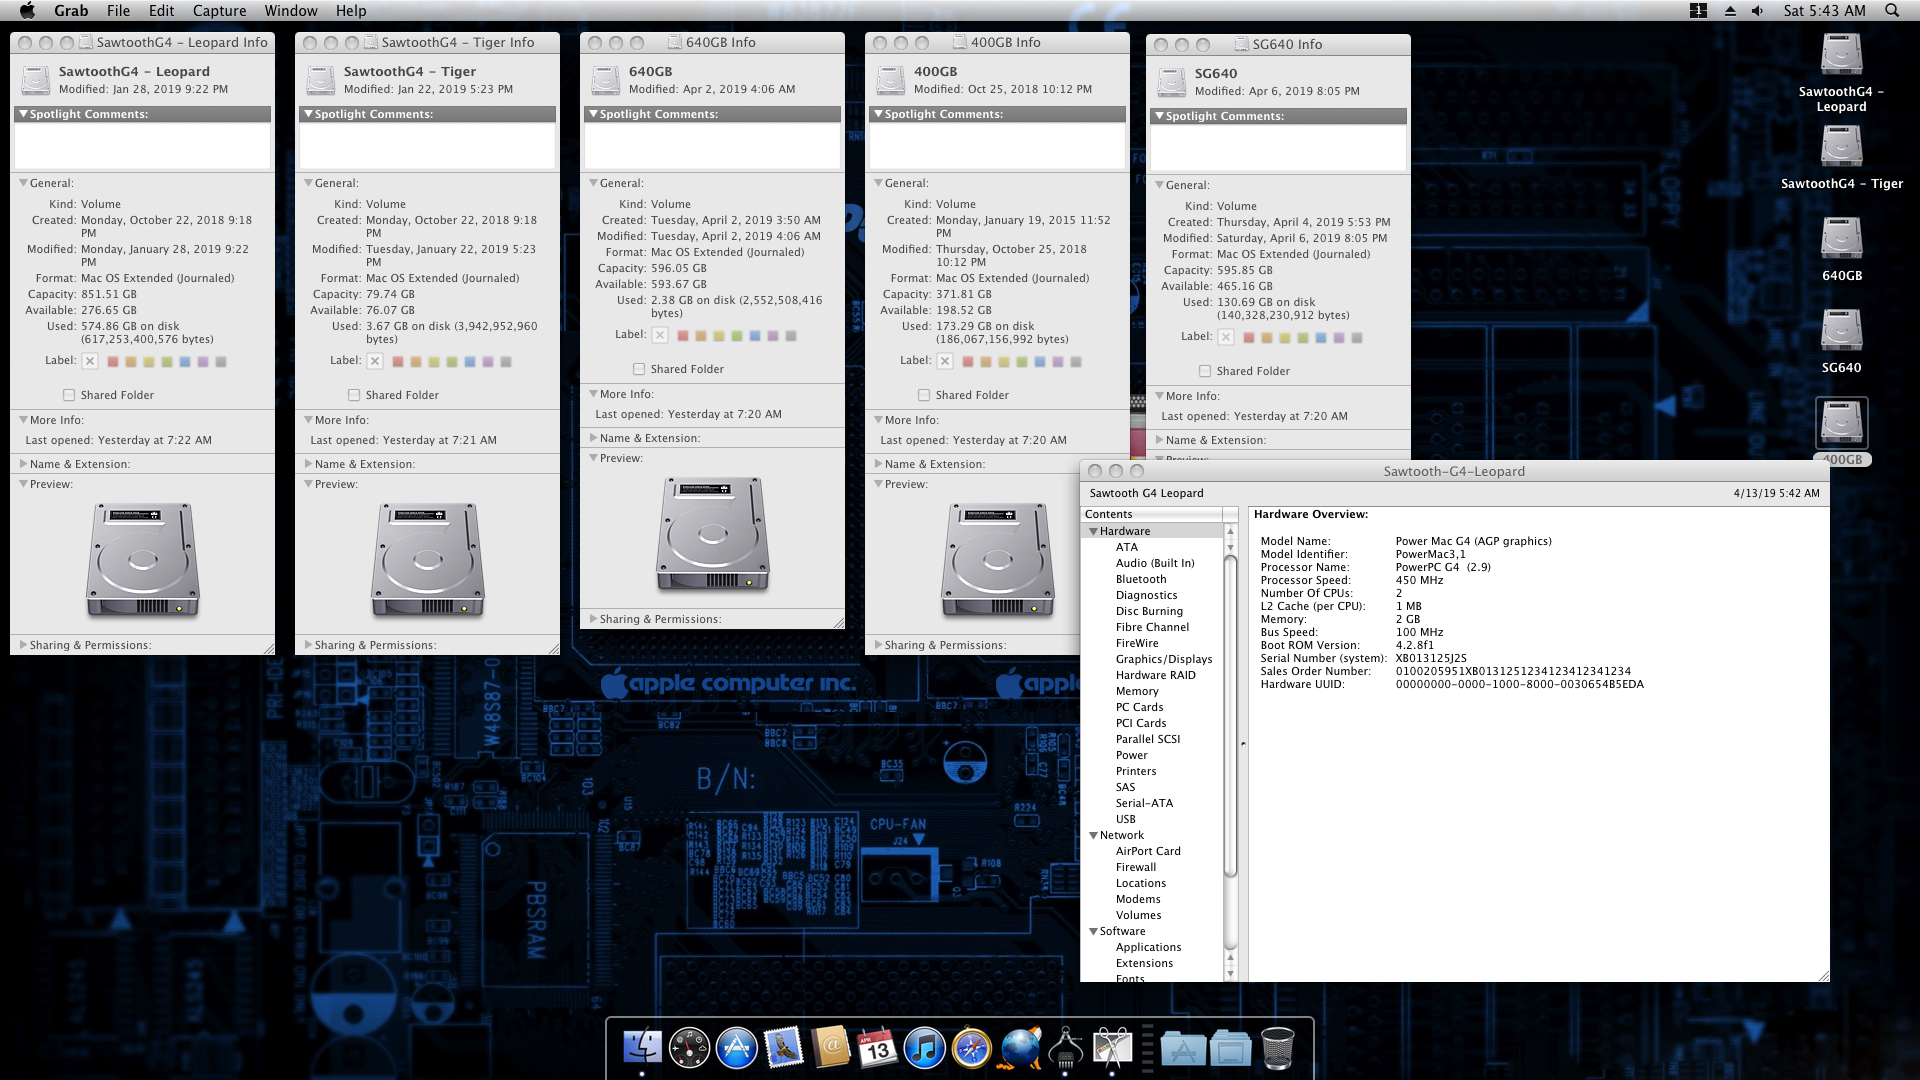Check Shared Folder in SawtoothG4 - Tiger Info
The width and height of the screenshot is (1920, 1080).
pyautogui.click(x=354, y=395)
